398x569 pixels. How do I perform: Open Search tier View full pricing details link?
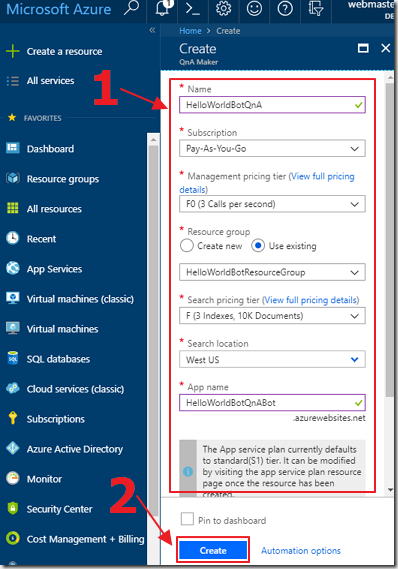(310, 300)
